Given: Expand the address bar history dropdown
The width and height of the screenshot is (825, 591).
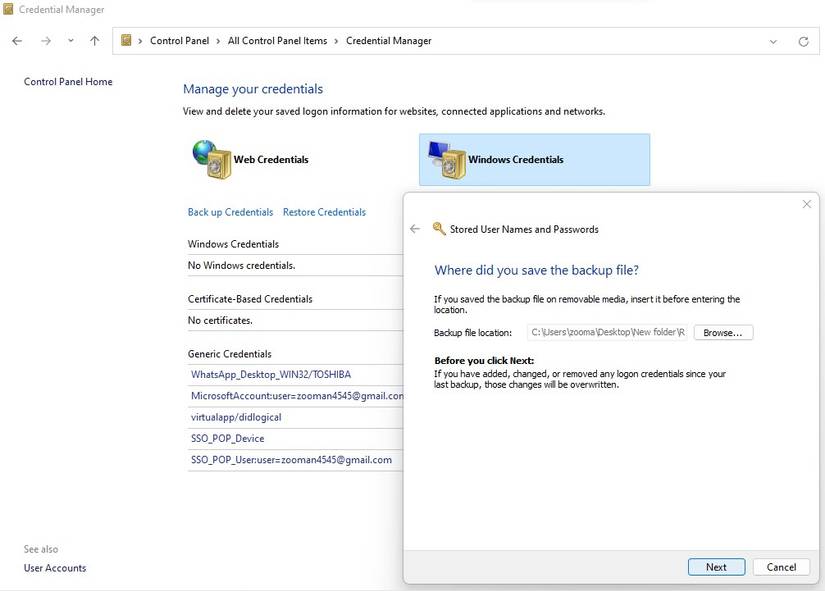Looking at the screenshot, I should pyautogui.click(x=773, y=41).
